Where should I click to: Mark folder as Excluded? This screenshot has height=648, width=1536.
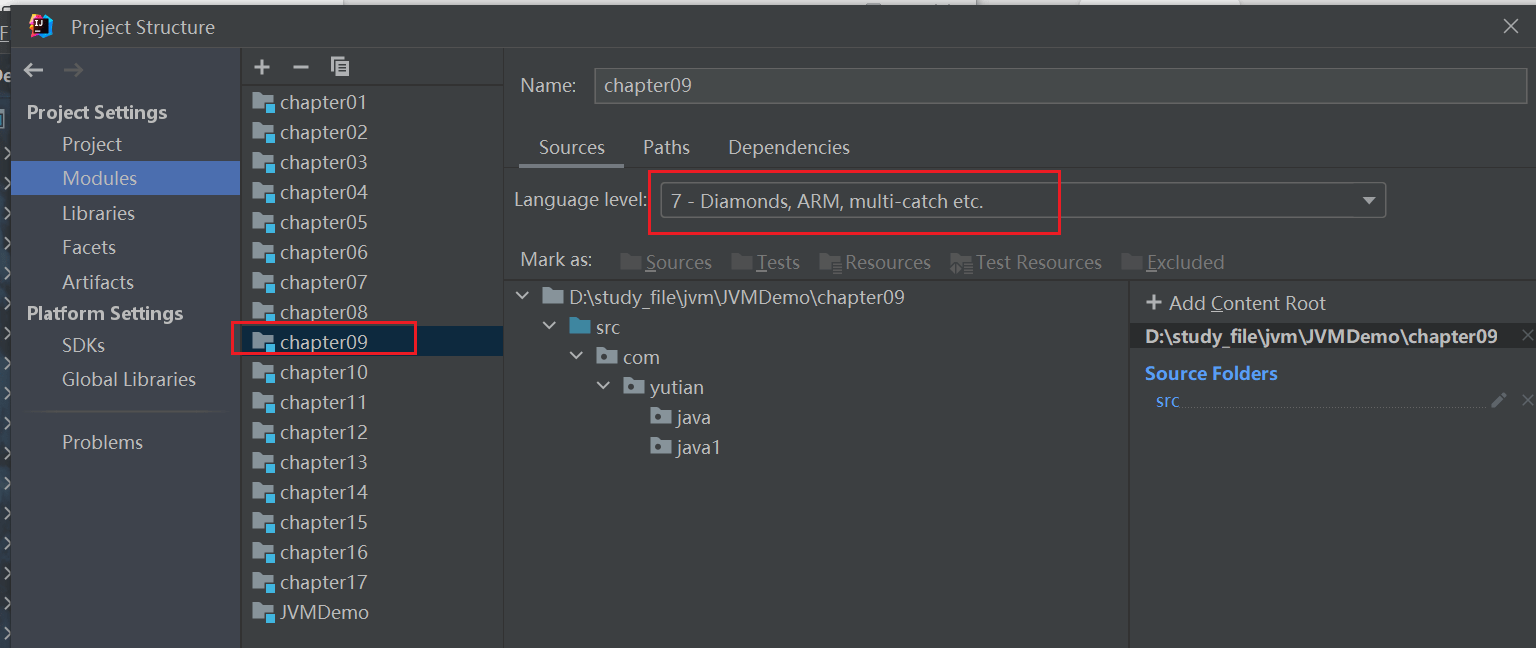pyautogui.click(x=1173, y=262)
